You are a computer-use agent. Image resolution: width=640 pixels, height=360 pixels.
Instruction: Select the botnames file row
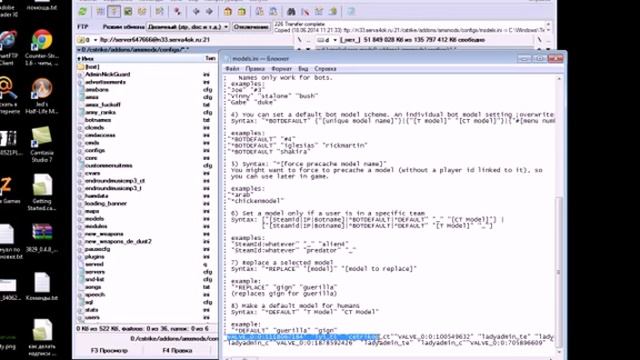[147, 120]
